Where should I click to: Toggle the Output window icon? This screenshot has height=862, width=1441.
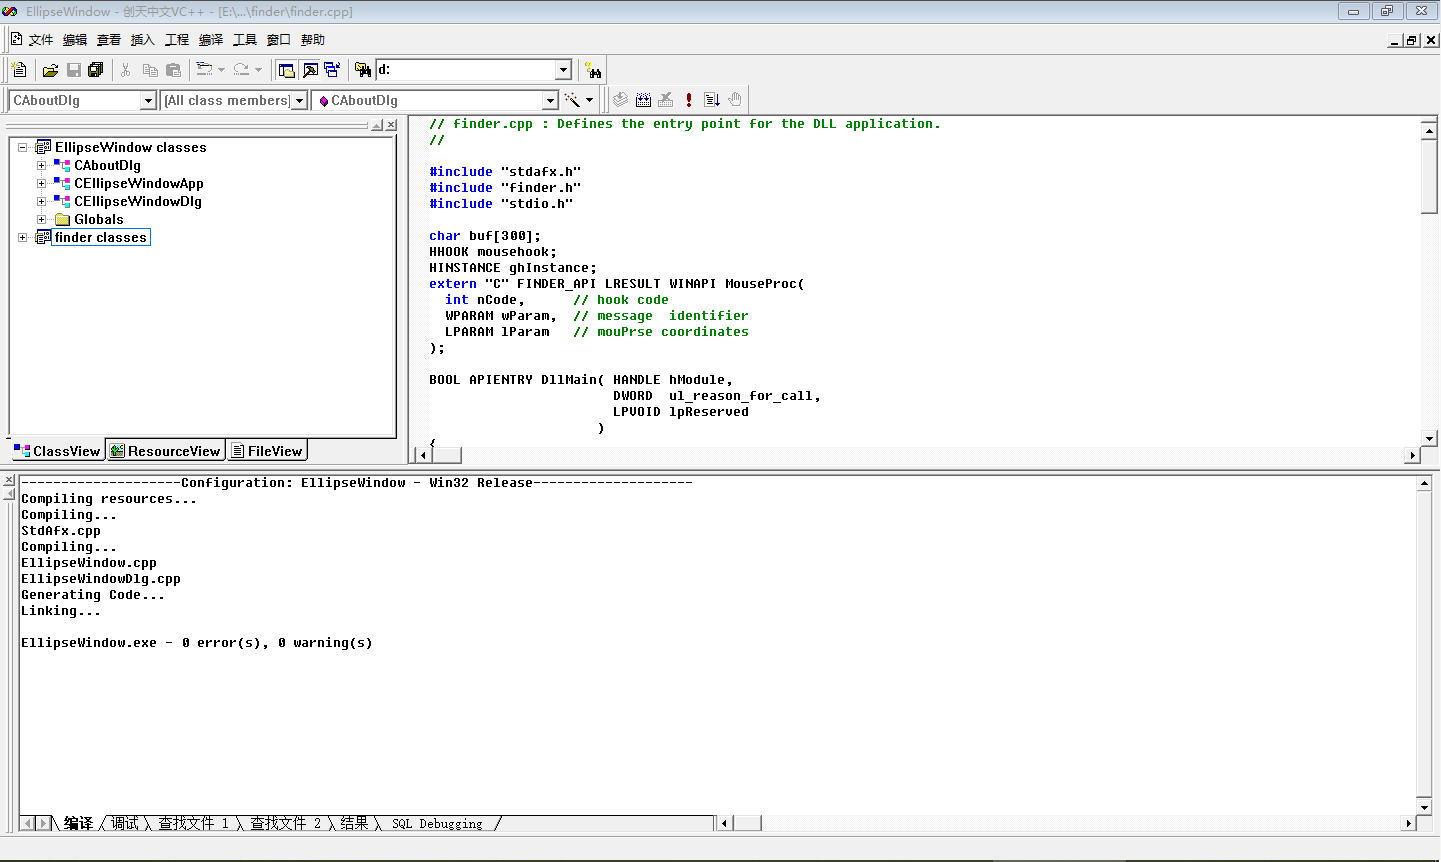[x=310, y=70]
